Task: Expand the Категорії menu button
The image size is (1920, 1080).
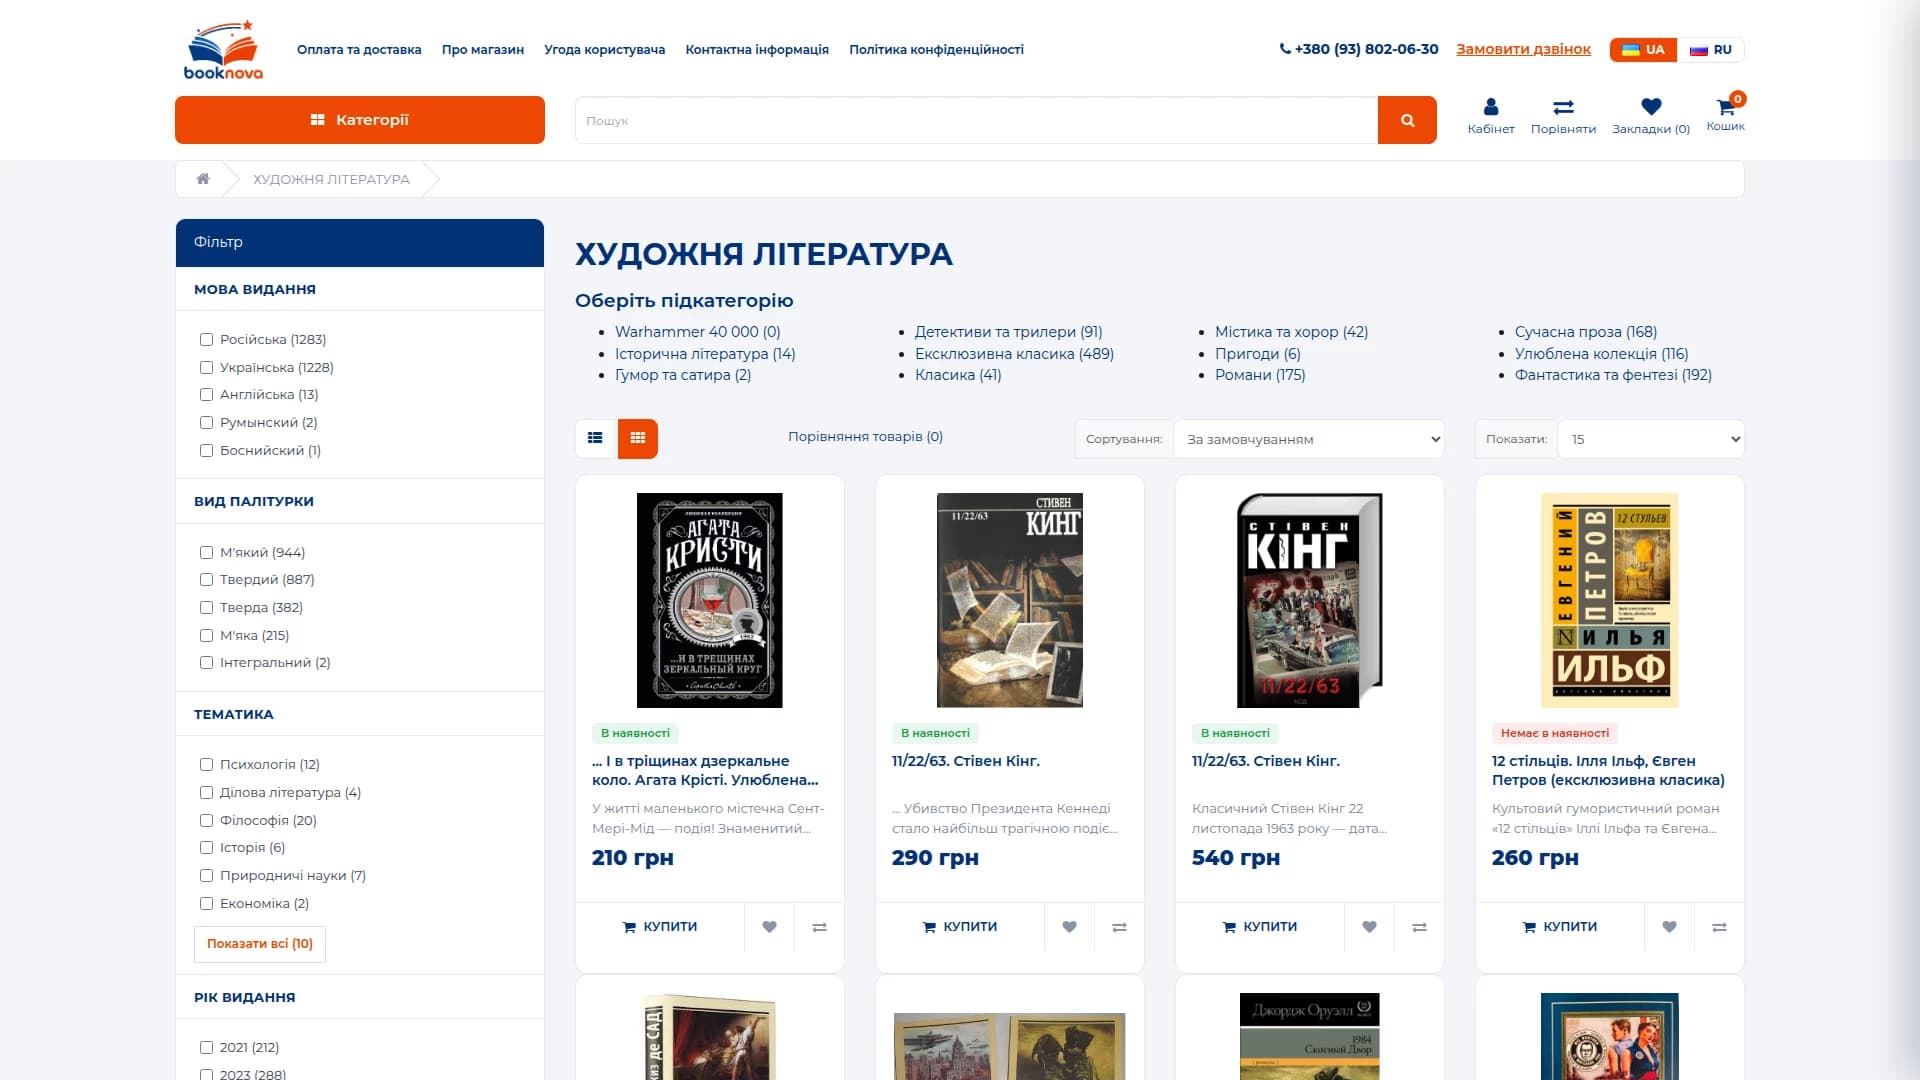Action: (360, 120)
